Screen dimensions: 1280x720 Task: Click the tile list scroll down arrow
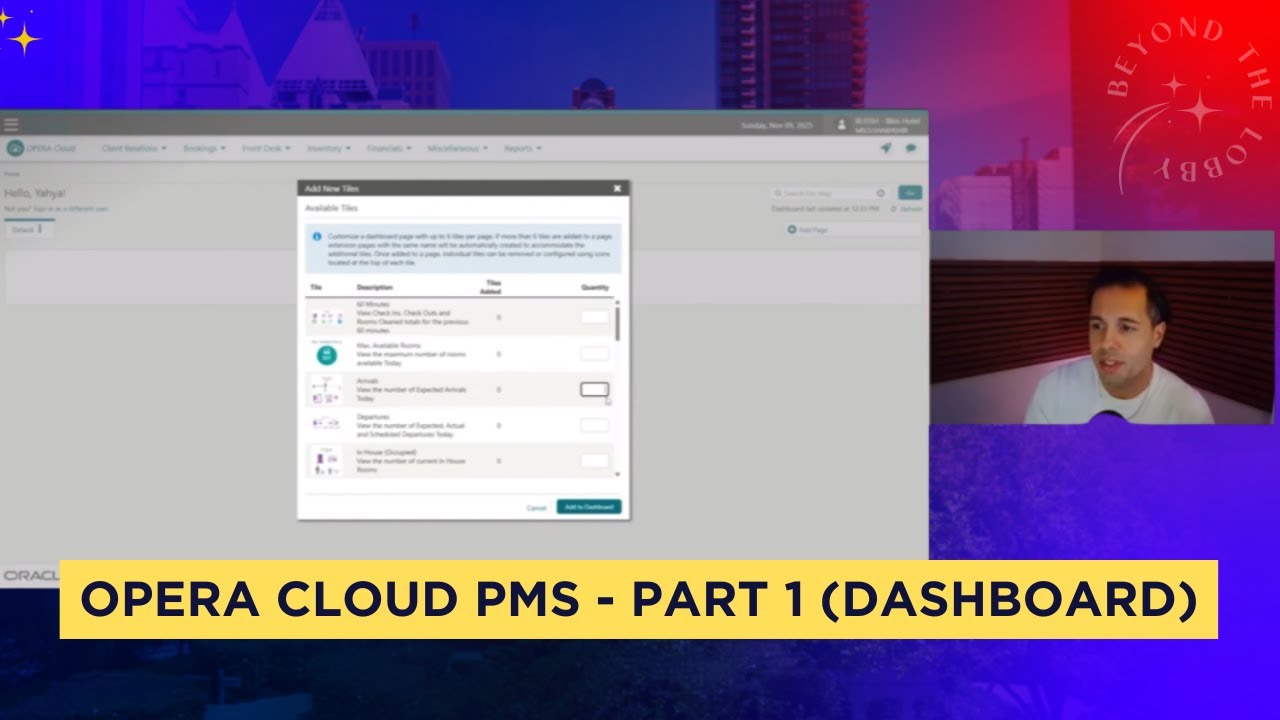coord(617,473)
